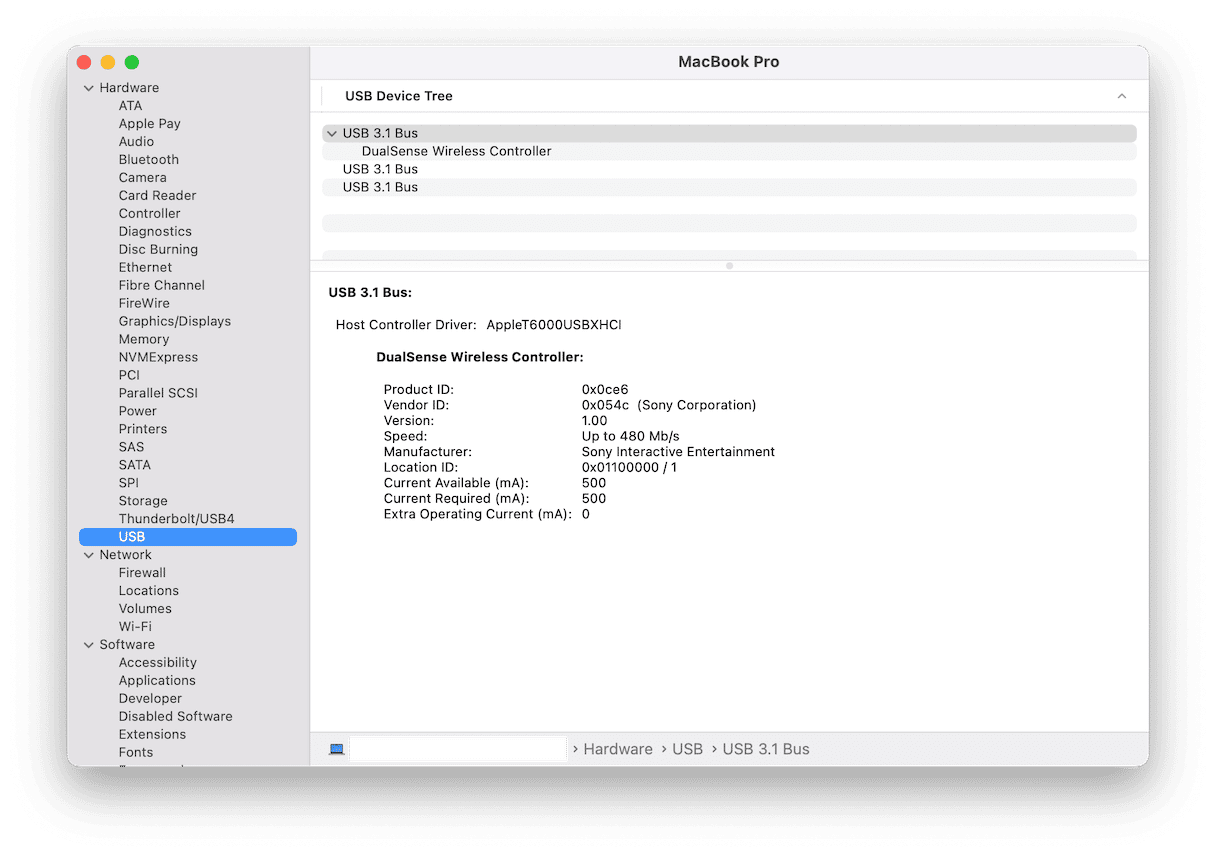Select Disabled Software in sidebar
Image resolution: width=1216 pixels, height=855 pixels.
[x=175, y=718]
